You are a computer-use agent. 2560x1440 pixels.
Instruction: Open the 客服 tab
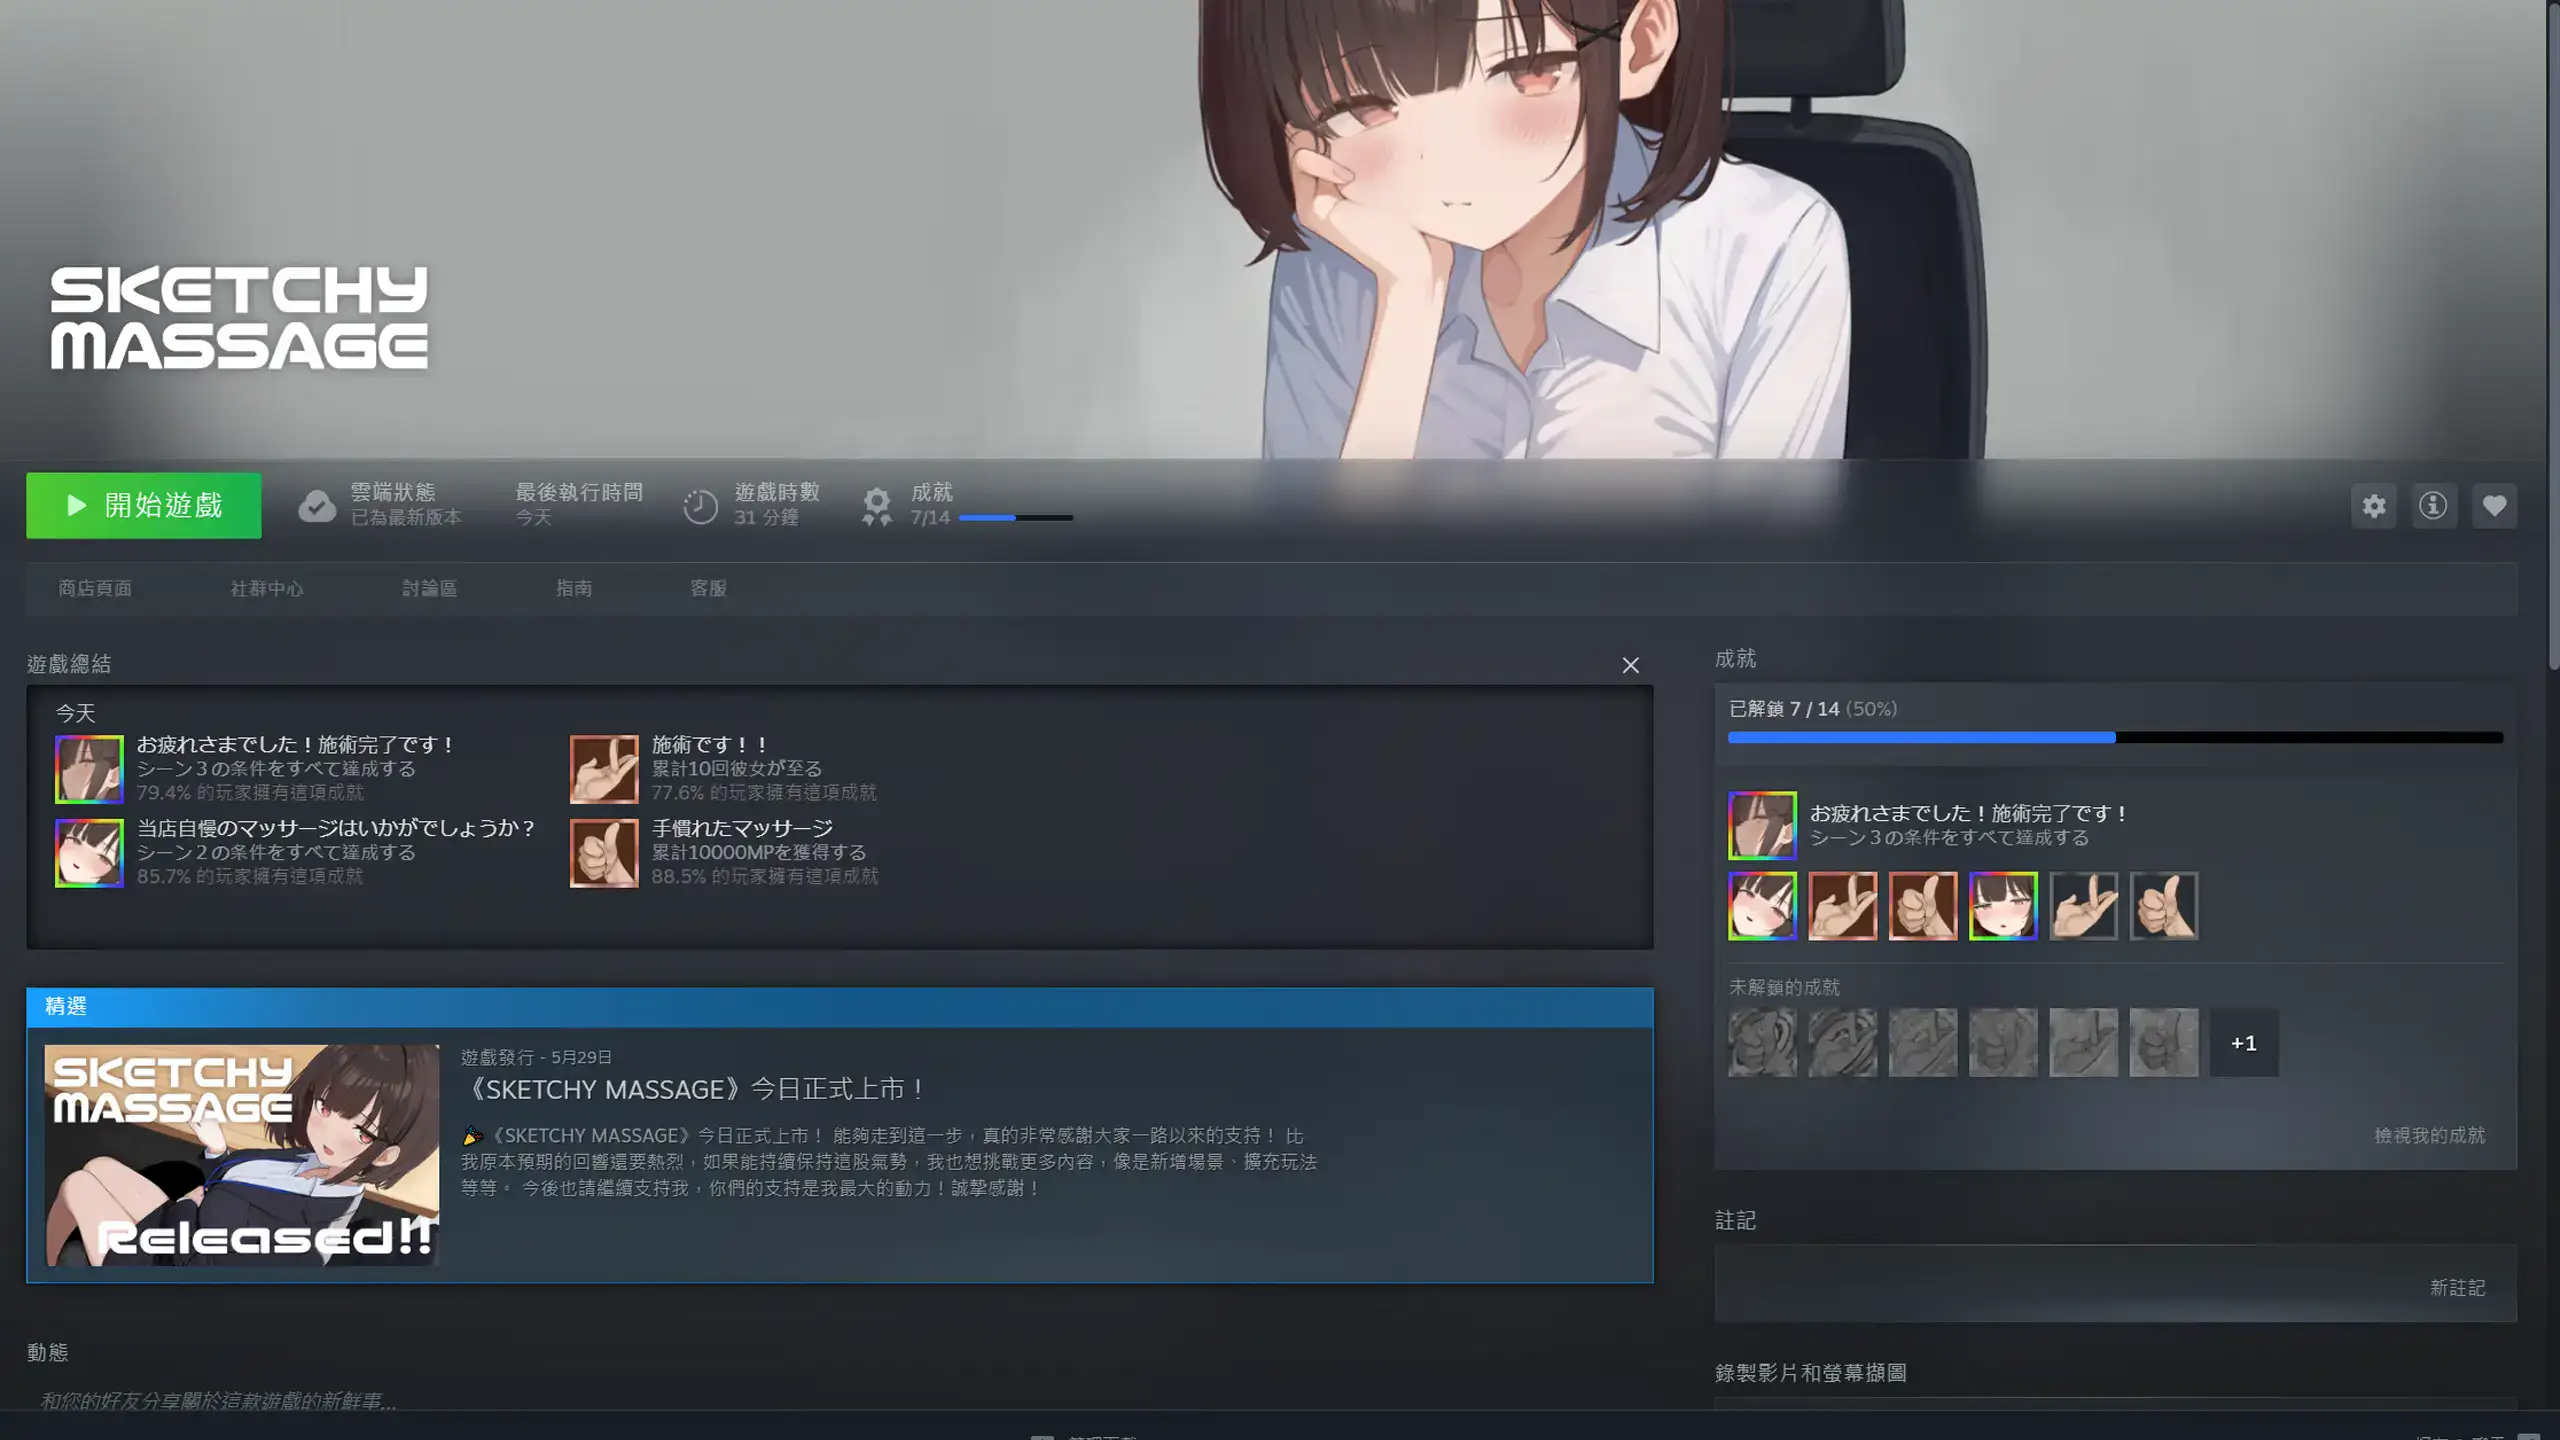[708, 588]
